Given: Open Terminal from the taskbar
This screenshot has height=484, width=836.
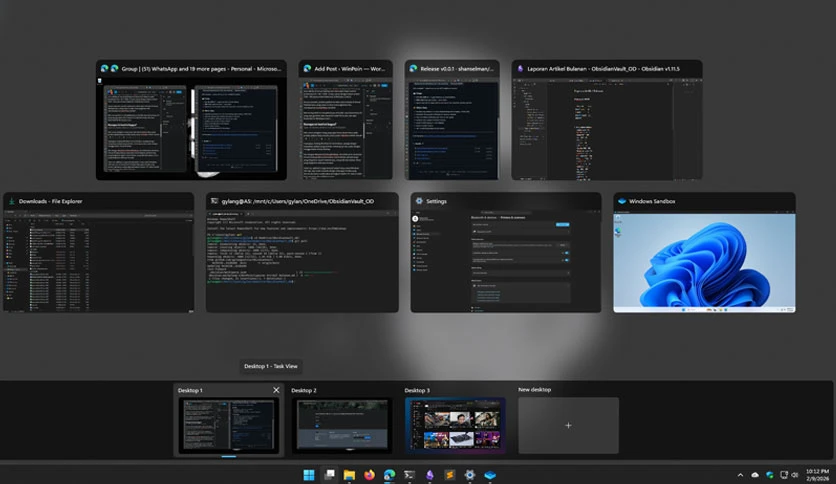Looking at the screenshot, I should pos(409,474).
